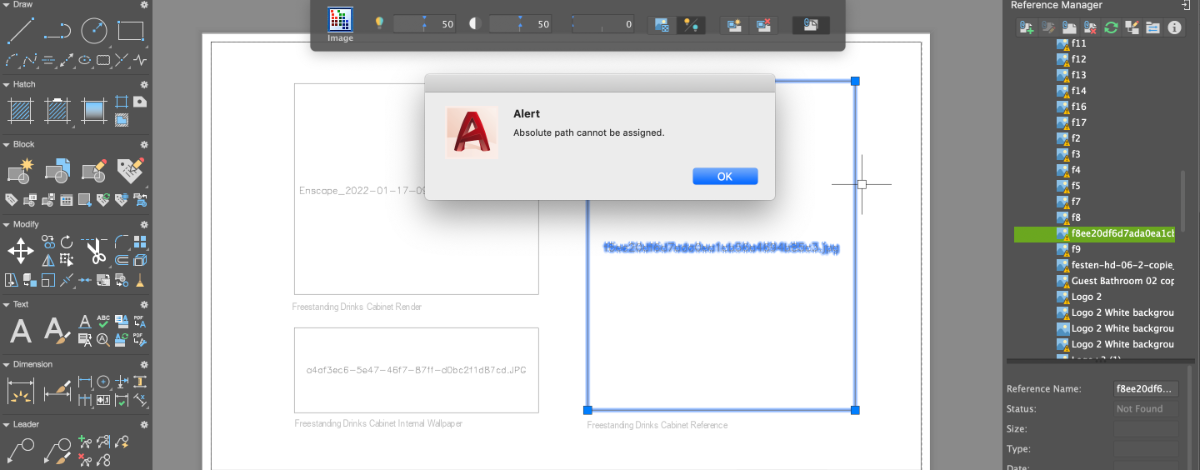This screenshot has width=1200, height=470.
Task: Click the create clipping boundary icon
Action: coord(734,24)
